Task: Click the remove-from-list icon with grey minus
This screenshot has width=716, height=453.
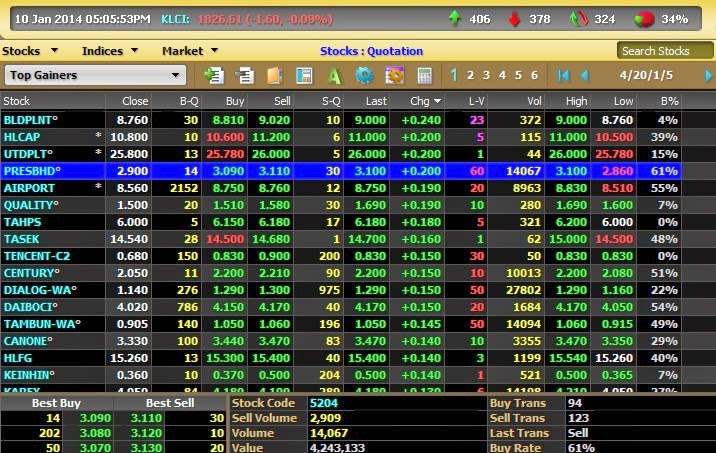Action: [244, 75]
